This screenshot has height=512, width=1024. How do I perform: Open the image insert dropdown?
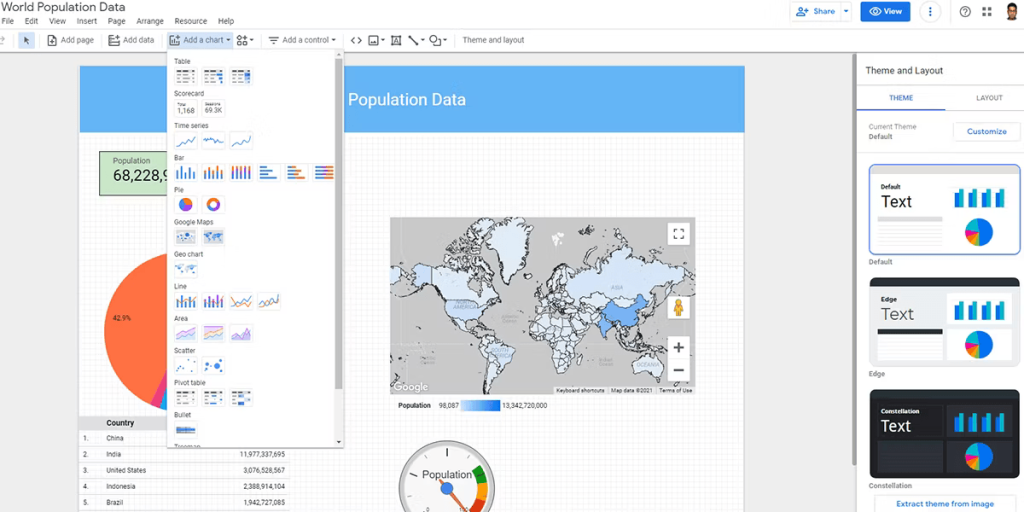pos(376,40)
